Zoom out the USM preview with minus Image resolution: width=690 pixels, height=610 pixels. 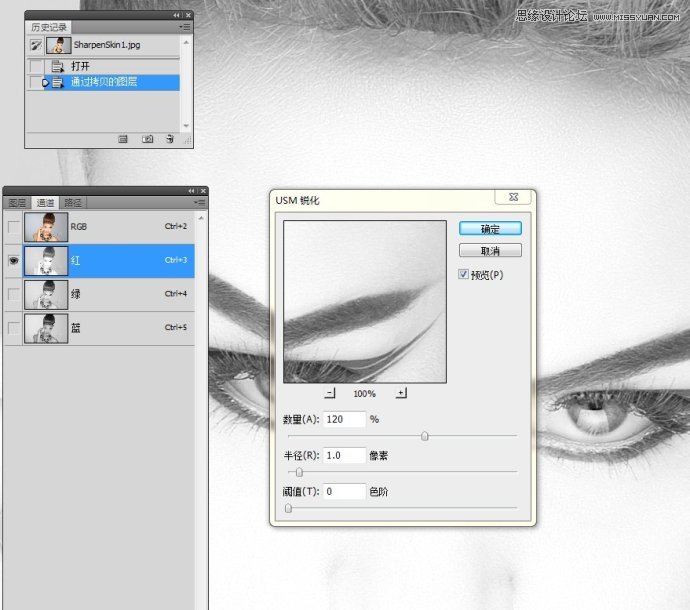pyautogui.click(x=330, y=393)
